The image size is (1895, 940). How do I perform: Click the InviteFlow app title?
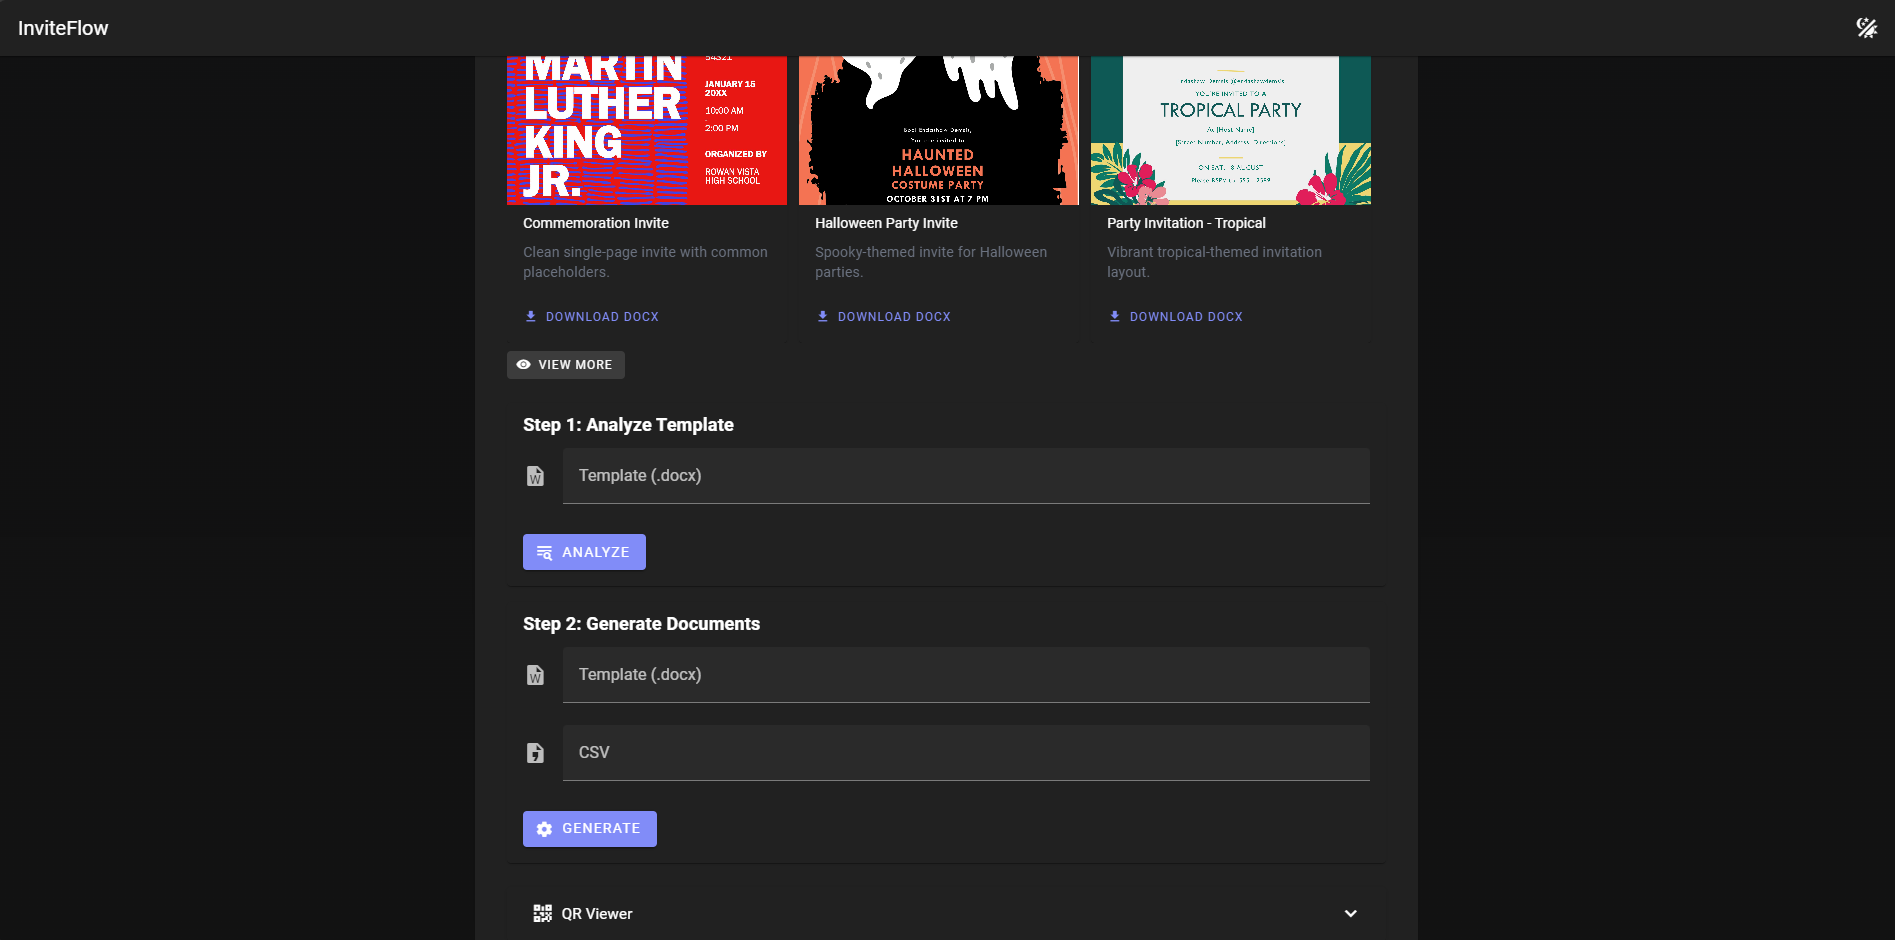(x=63, y=28)
